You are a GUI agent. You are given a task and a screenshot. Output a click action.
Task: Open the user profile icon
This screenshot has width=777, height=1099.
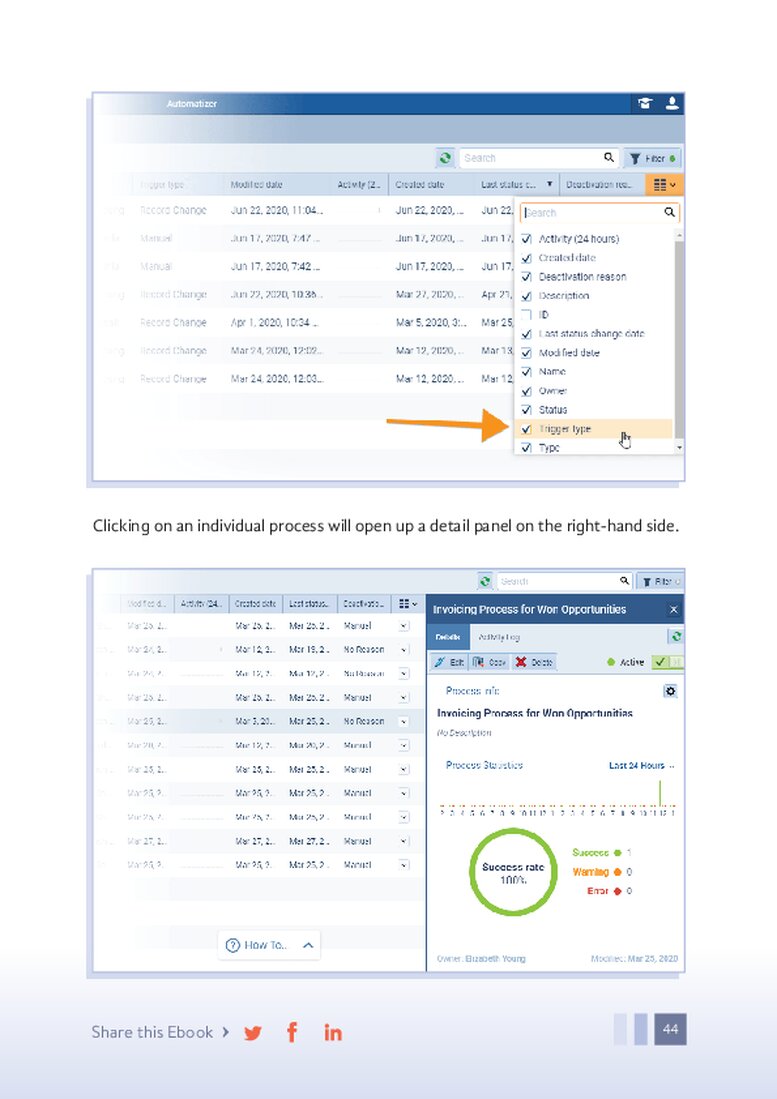pyautogui.click(x=672, y=104)
